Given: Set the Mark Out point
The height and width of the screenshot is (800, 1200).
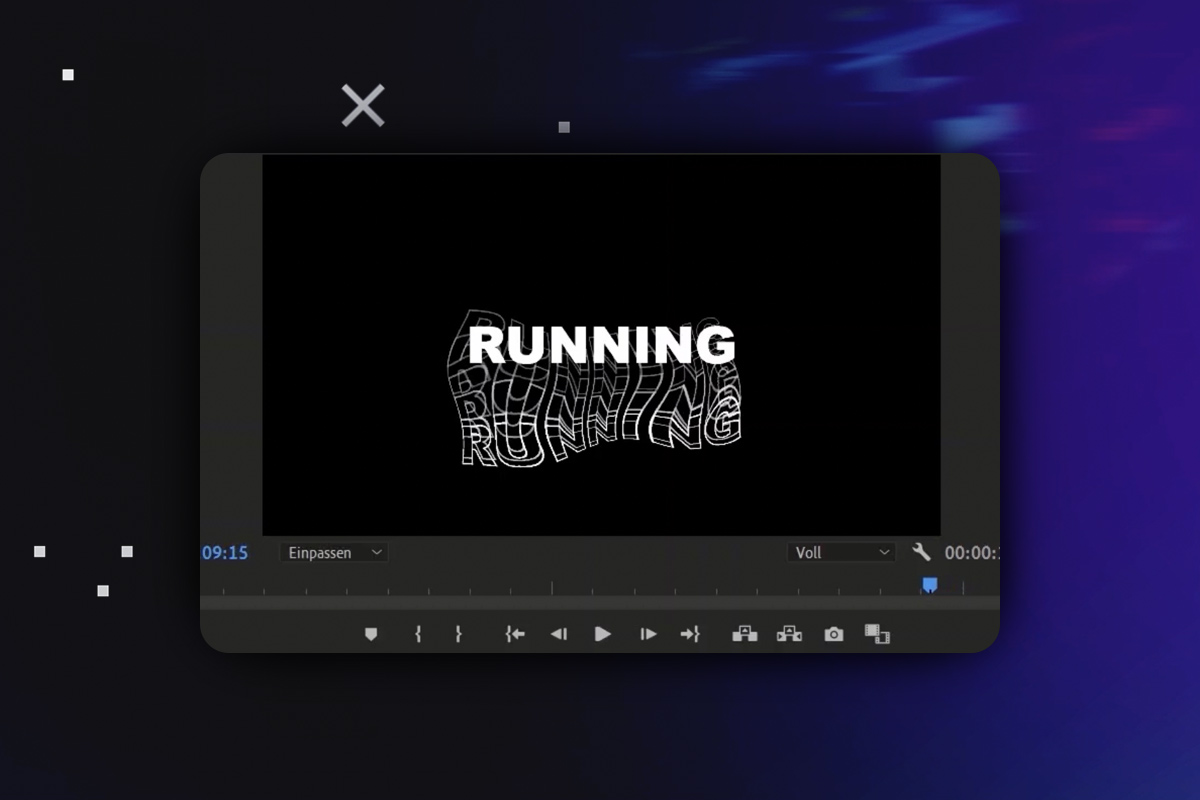Looking at the screenshot, I should tap(458, 634).
